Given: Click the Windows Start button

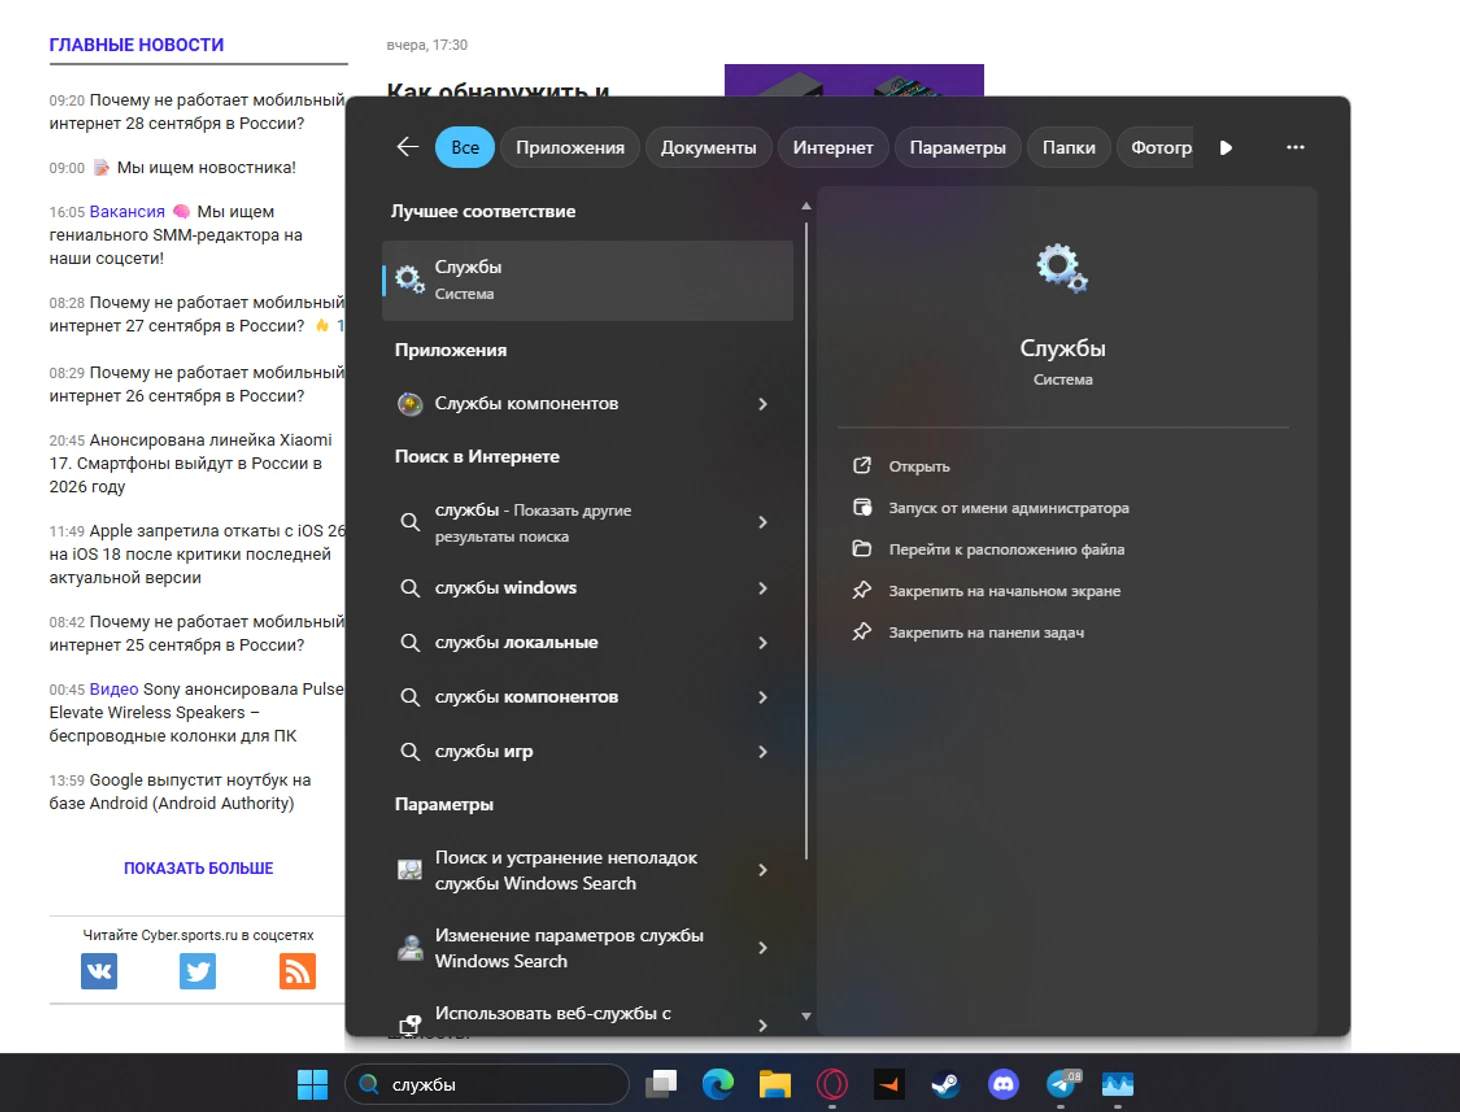Looking at the screenshot, I should tap(312, 1084).
